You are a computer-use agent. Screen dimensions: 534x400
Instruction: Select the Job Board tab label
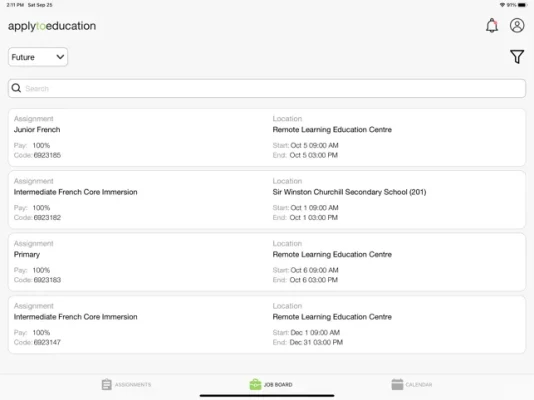tap(278, 385)
